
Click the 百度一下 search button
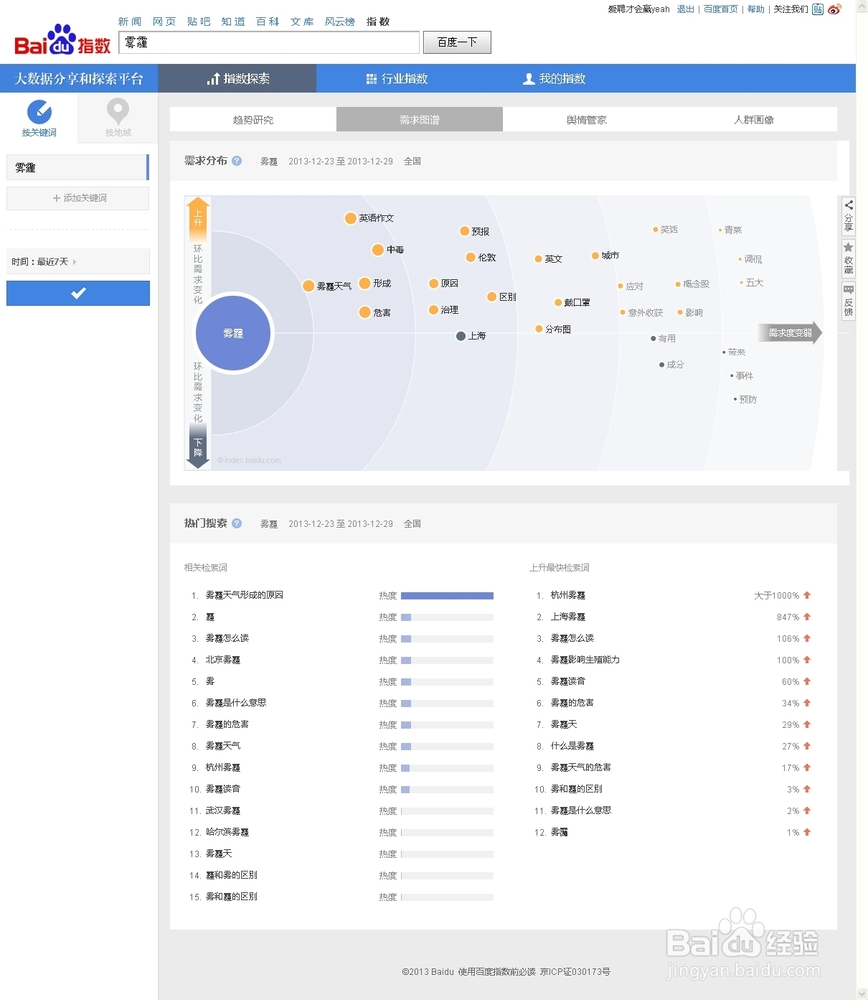[457, 42]
